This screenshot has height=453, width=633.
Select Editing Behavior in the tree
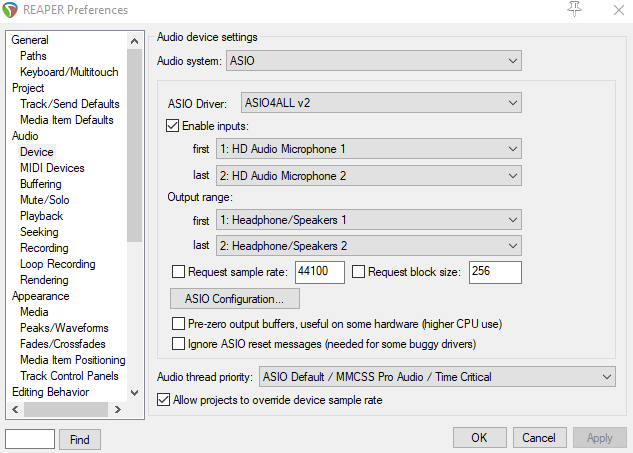(x=50, y=392)
